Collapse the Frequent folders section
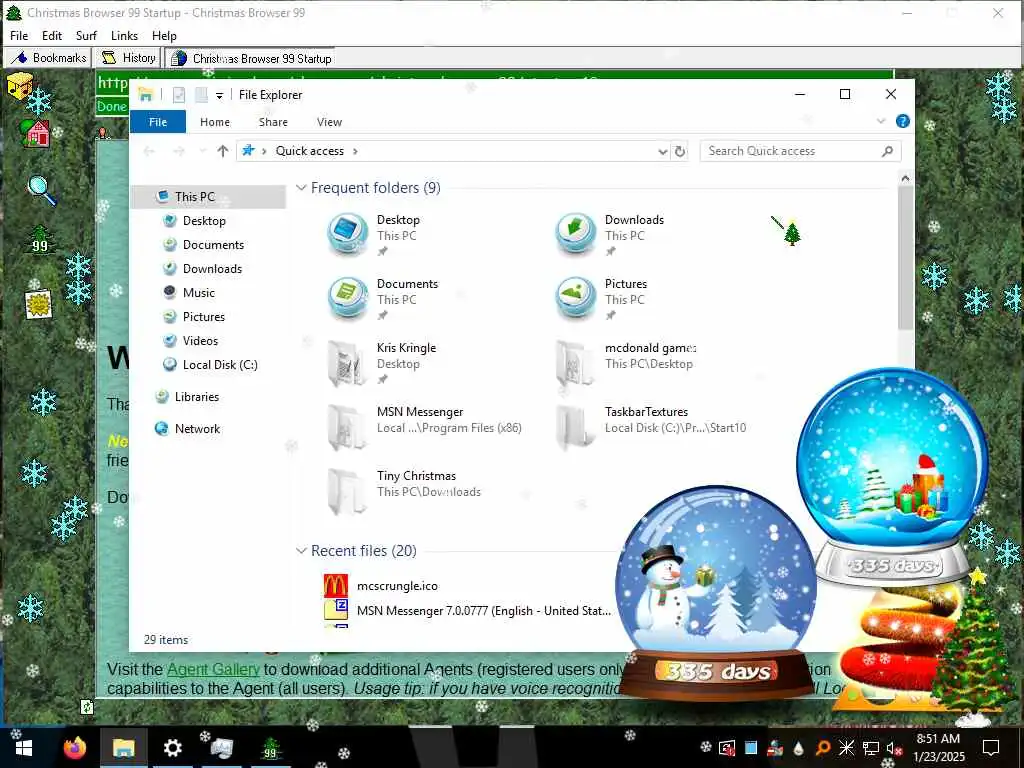Image resolution: width=1024 pixels, height=768 pixels. (301, 188)
